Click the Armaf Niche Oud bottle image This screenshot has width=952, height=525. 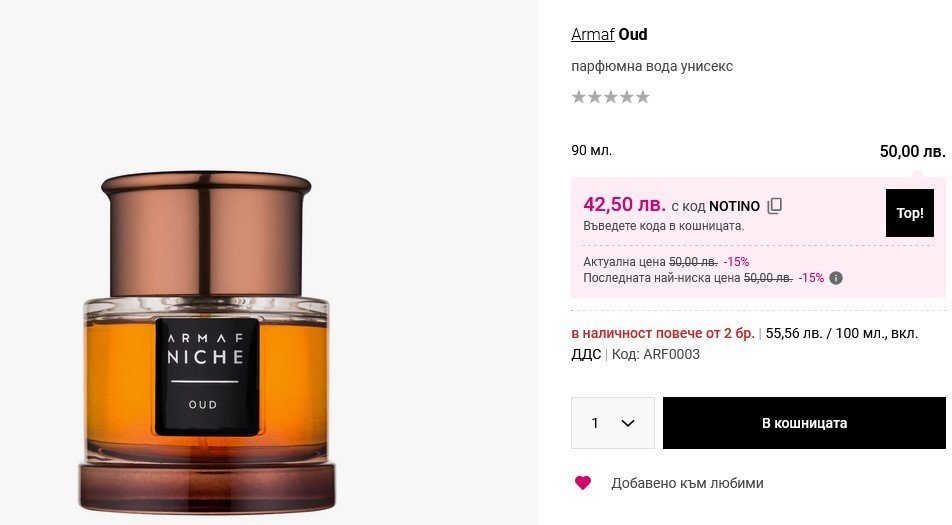pyautogui.click(x=209, y=340)
